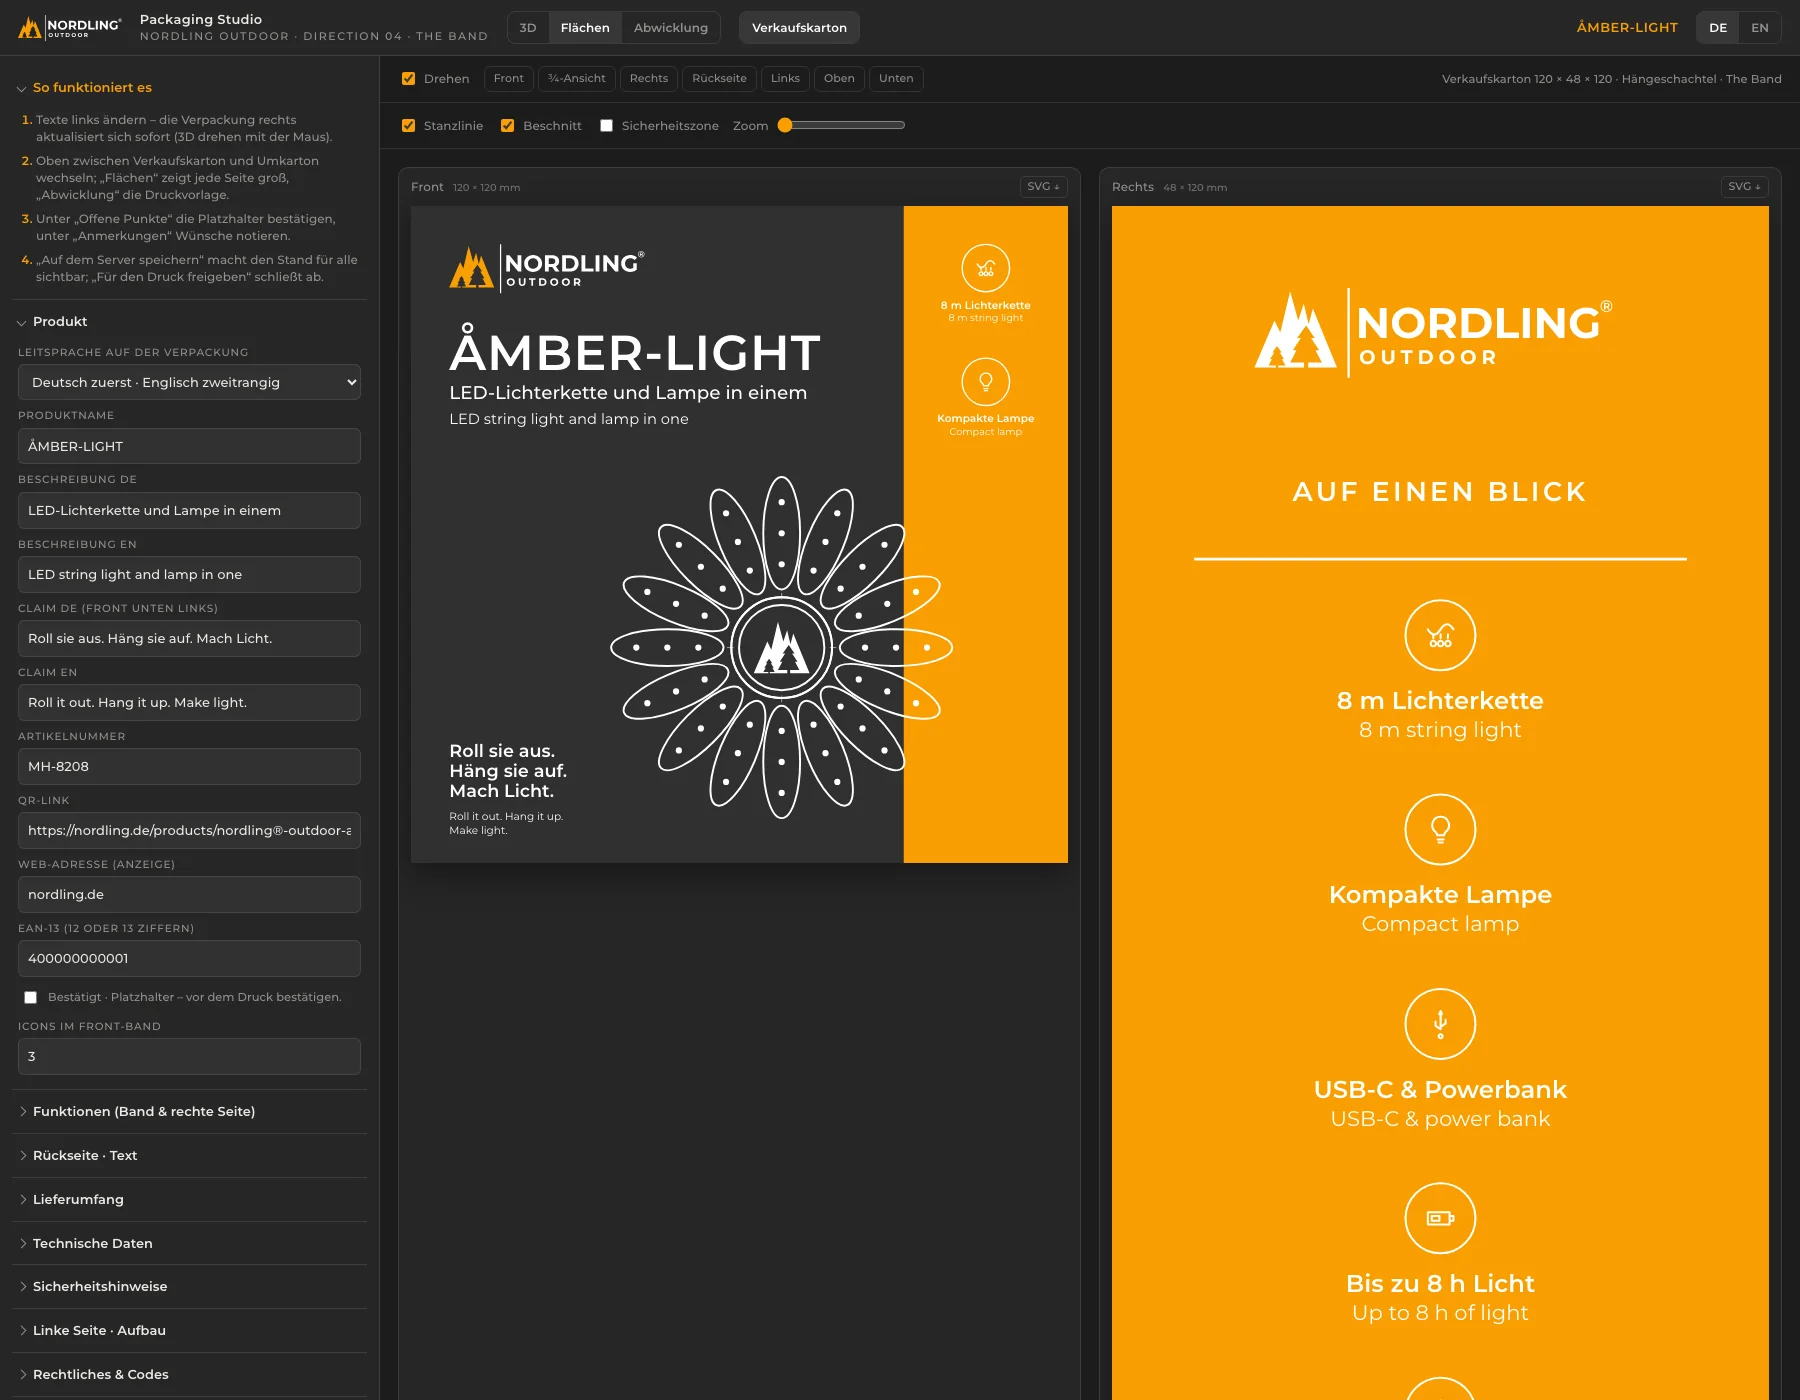Enable the Sicherheitszone checkbox
Image resolution: width=1800 pixels, height=1400 pixels.
(606, 125)
